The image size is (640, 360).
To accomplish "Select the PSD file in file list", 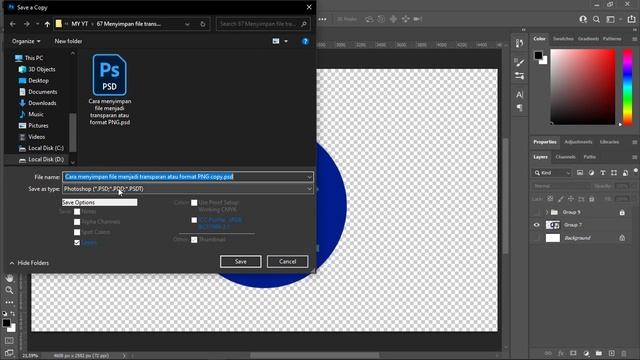I will (x=110, y=90).
